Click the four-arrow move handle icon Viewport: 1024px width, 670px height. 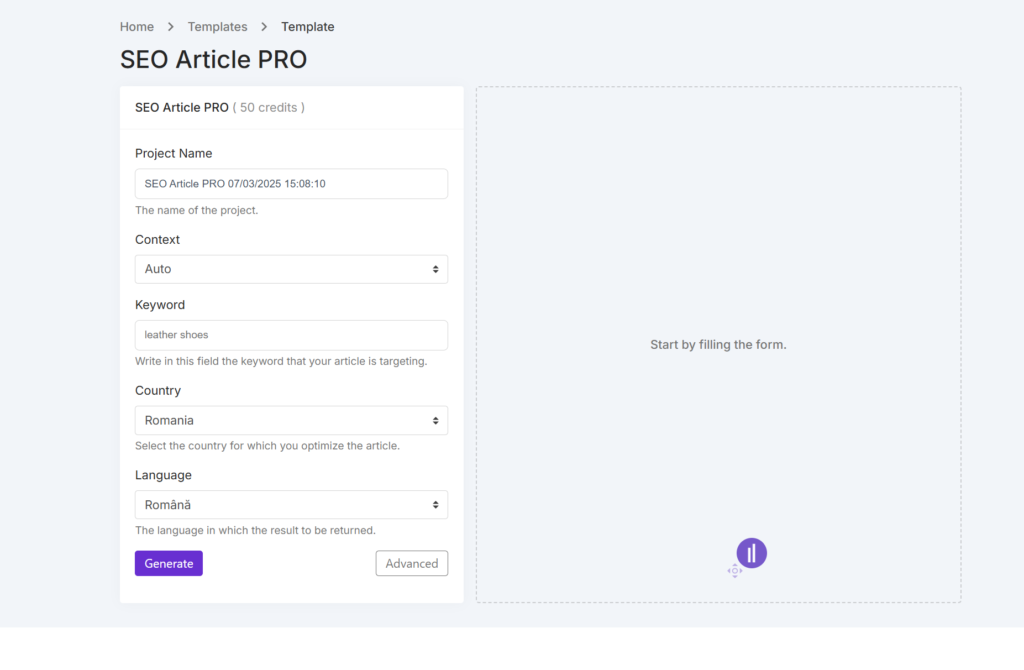click(x=734, y=571)
